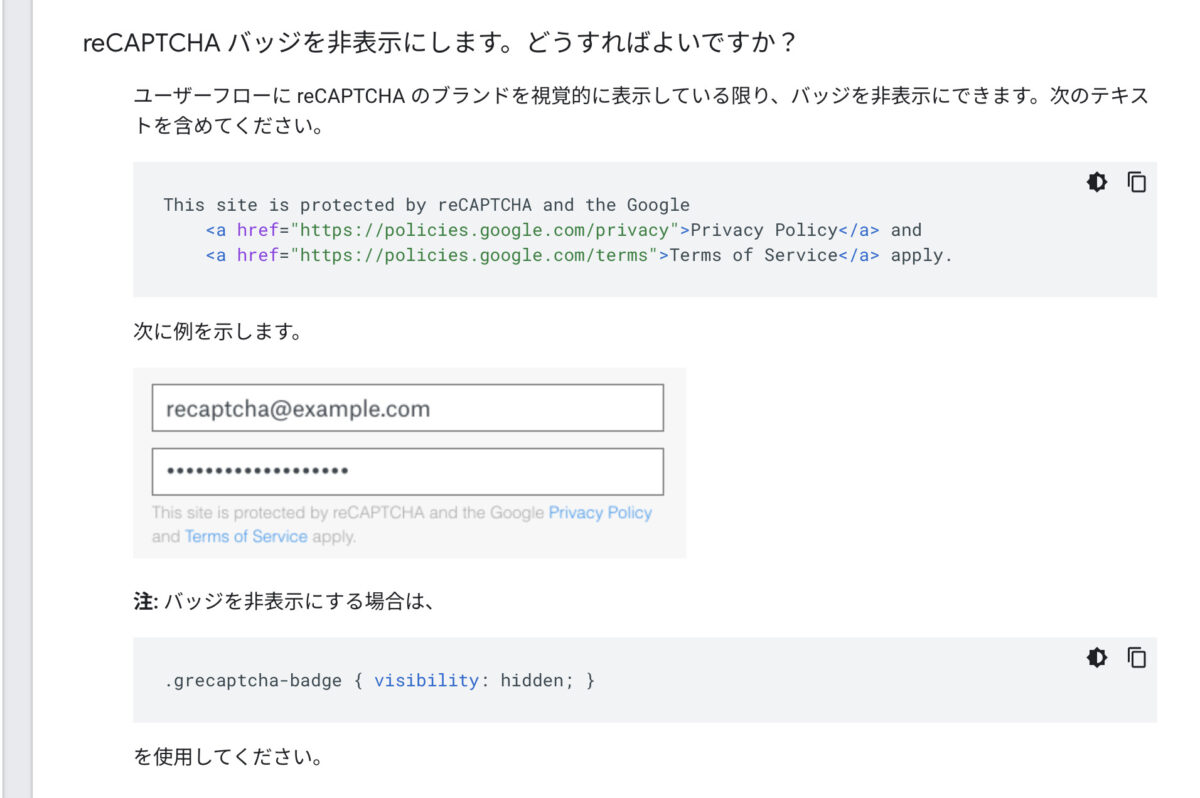The width and height of the screenshot is (1200, 798).
Task: Click the blue Privacy Policy link in the example image
Action: click(x=600, y=513)
